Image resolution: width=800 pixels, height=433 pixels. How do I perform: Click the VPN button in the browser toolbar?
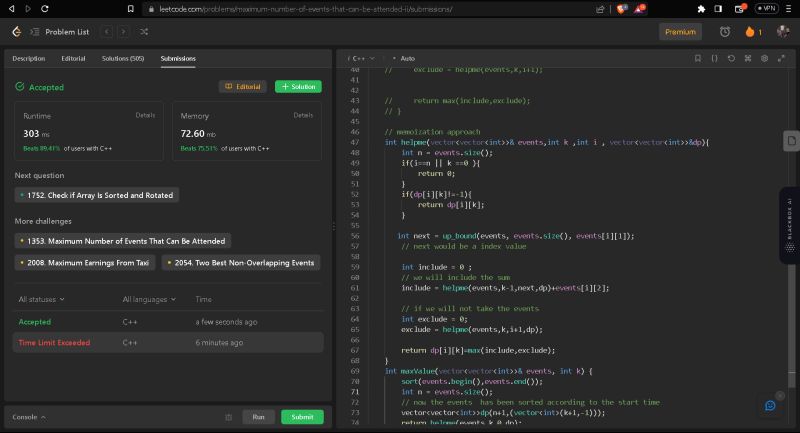pos(767,9)
